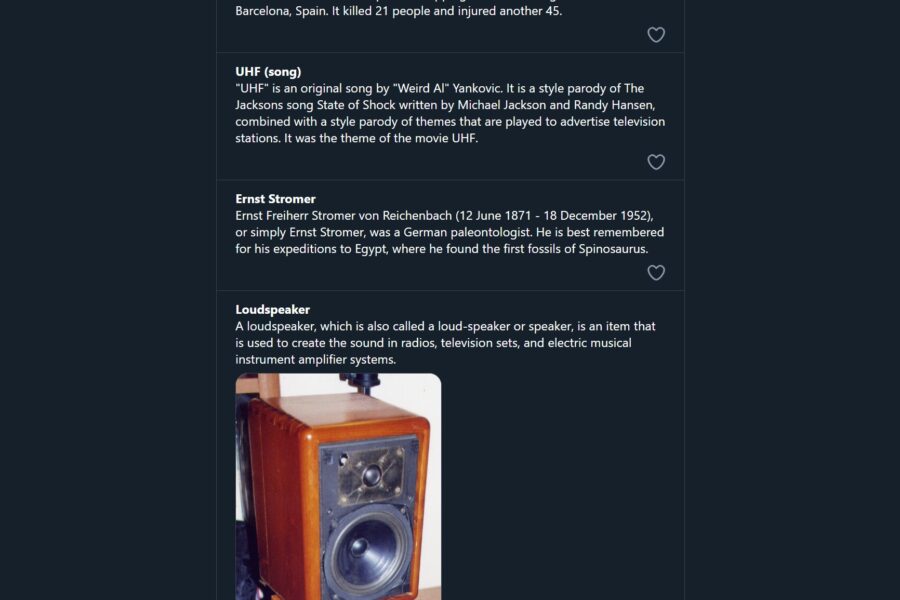Click the Ernst Stromer biography paragraph
This screenshot has width=900, height=600.
coord(450,232)
